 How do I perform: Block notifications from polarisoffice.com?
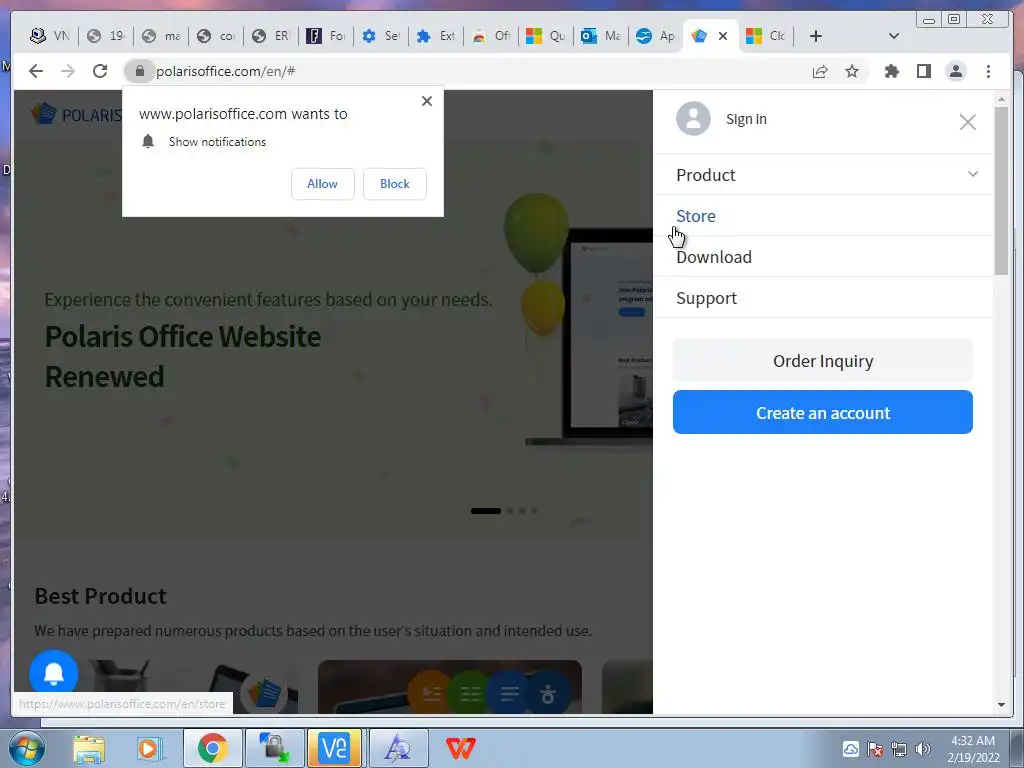pyautogui.click(x=394, y=184)
